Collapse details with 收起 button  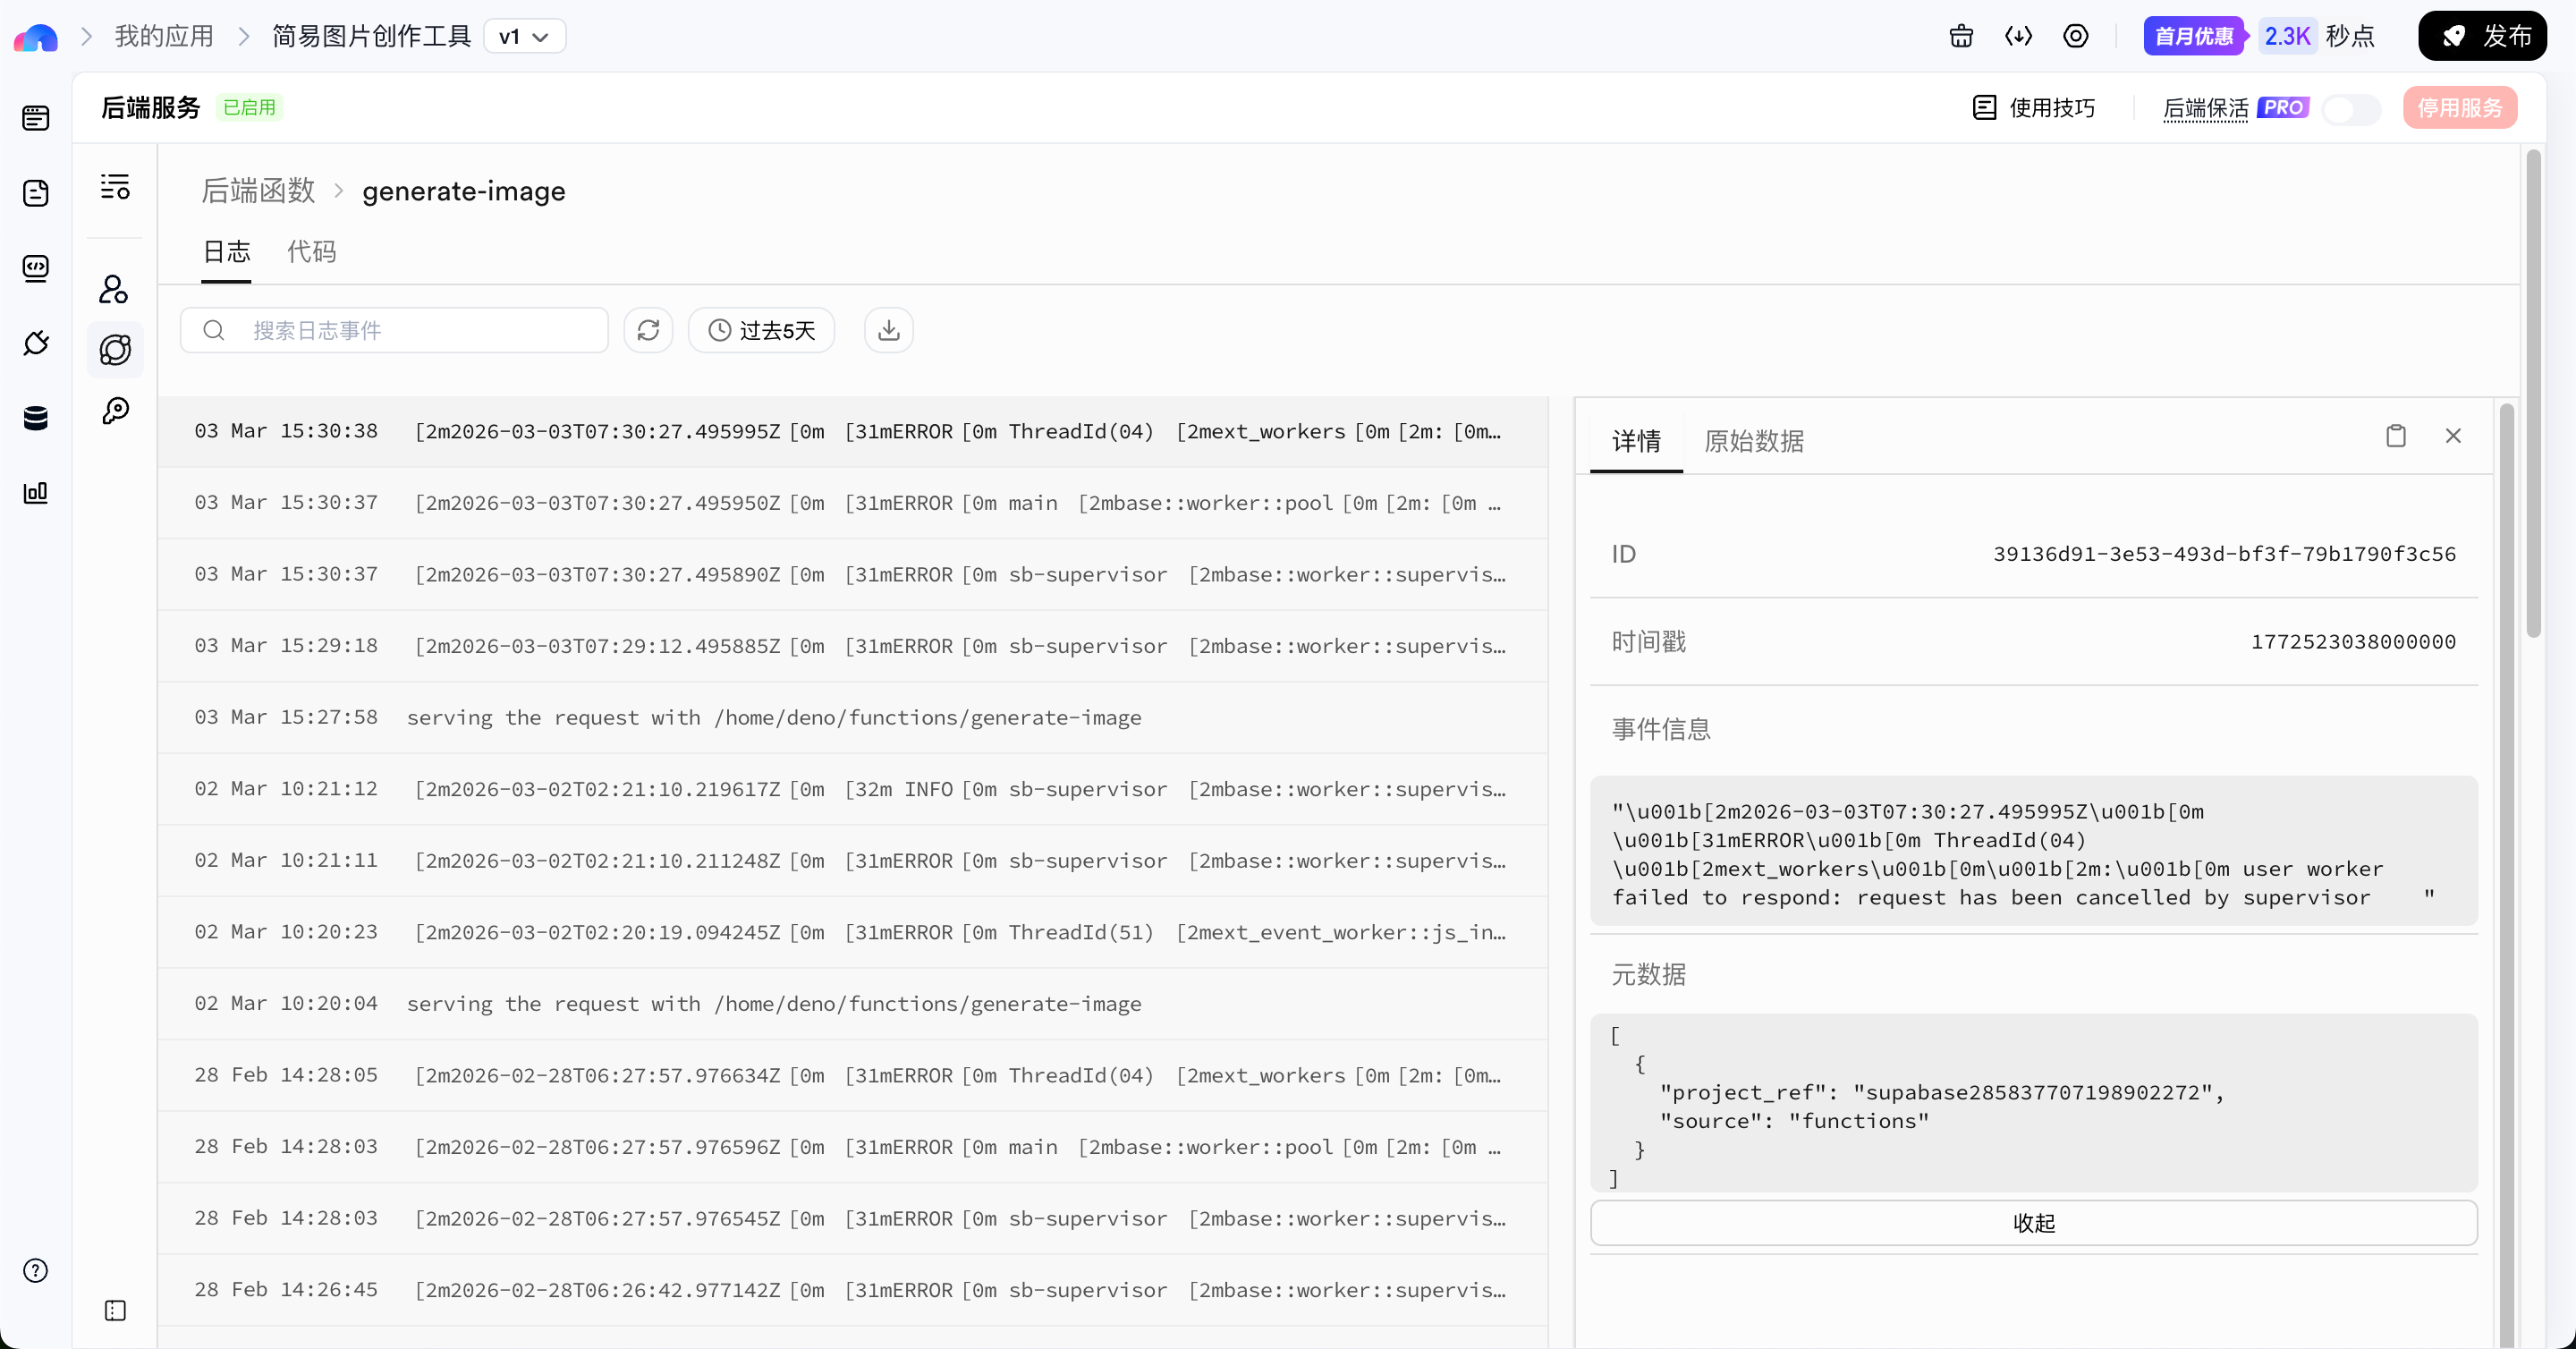[2033, 1223]
